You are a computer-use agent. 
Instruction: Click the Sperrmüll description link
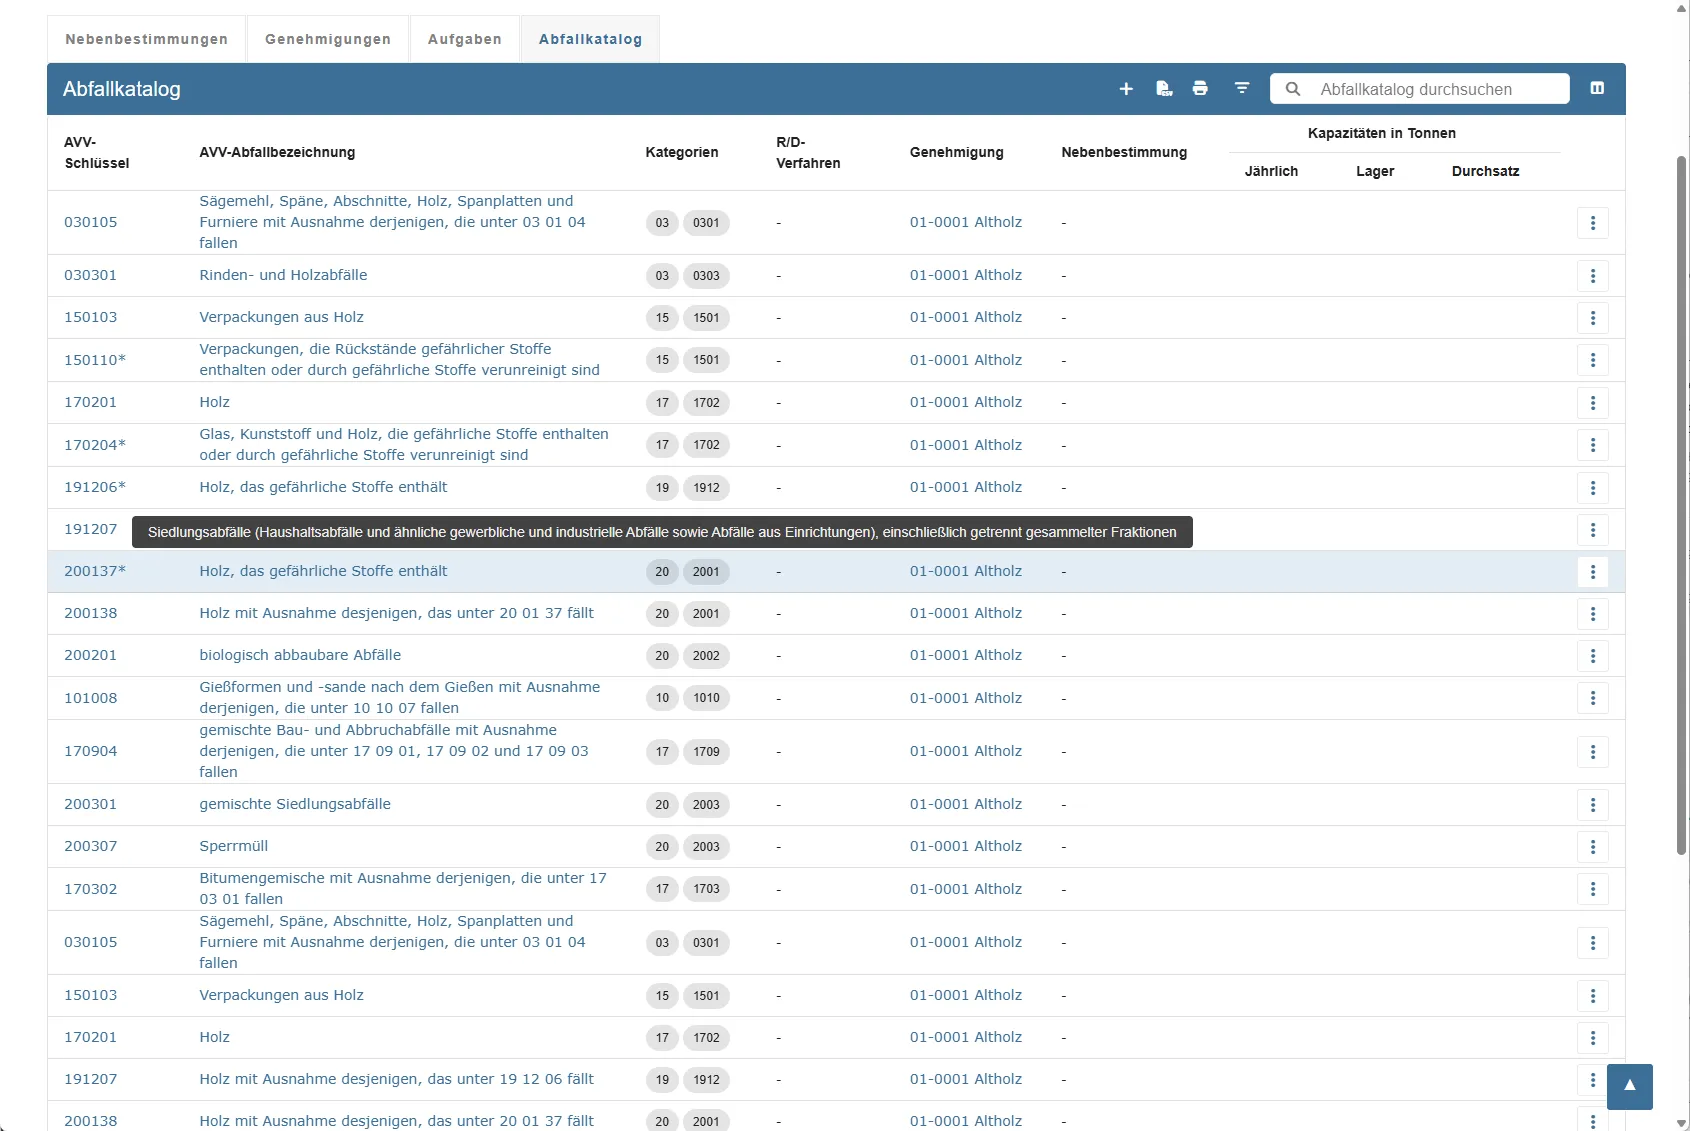[234, 846]
